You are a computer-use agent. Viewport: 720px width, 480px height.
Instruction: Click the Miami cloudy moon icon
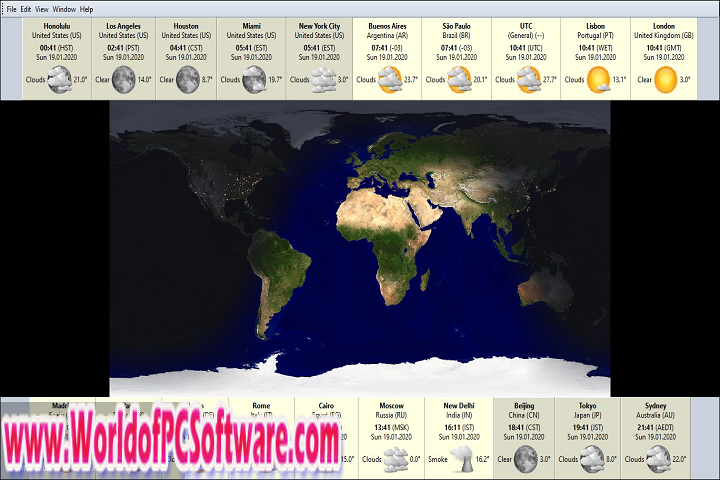click(254, 79)
